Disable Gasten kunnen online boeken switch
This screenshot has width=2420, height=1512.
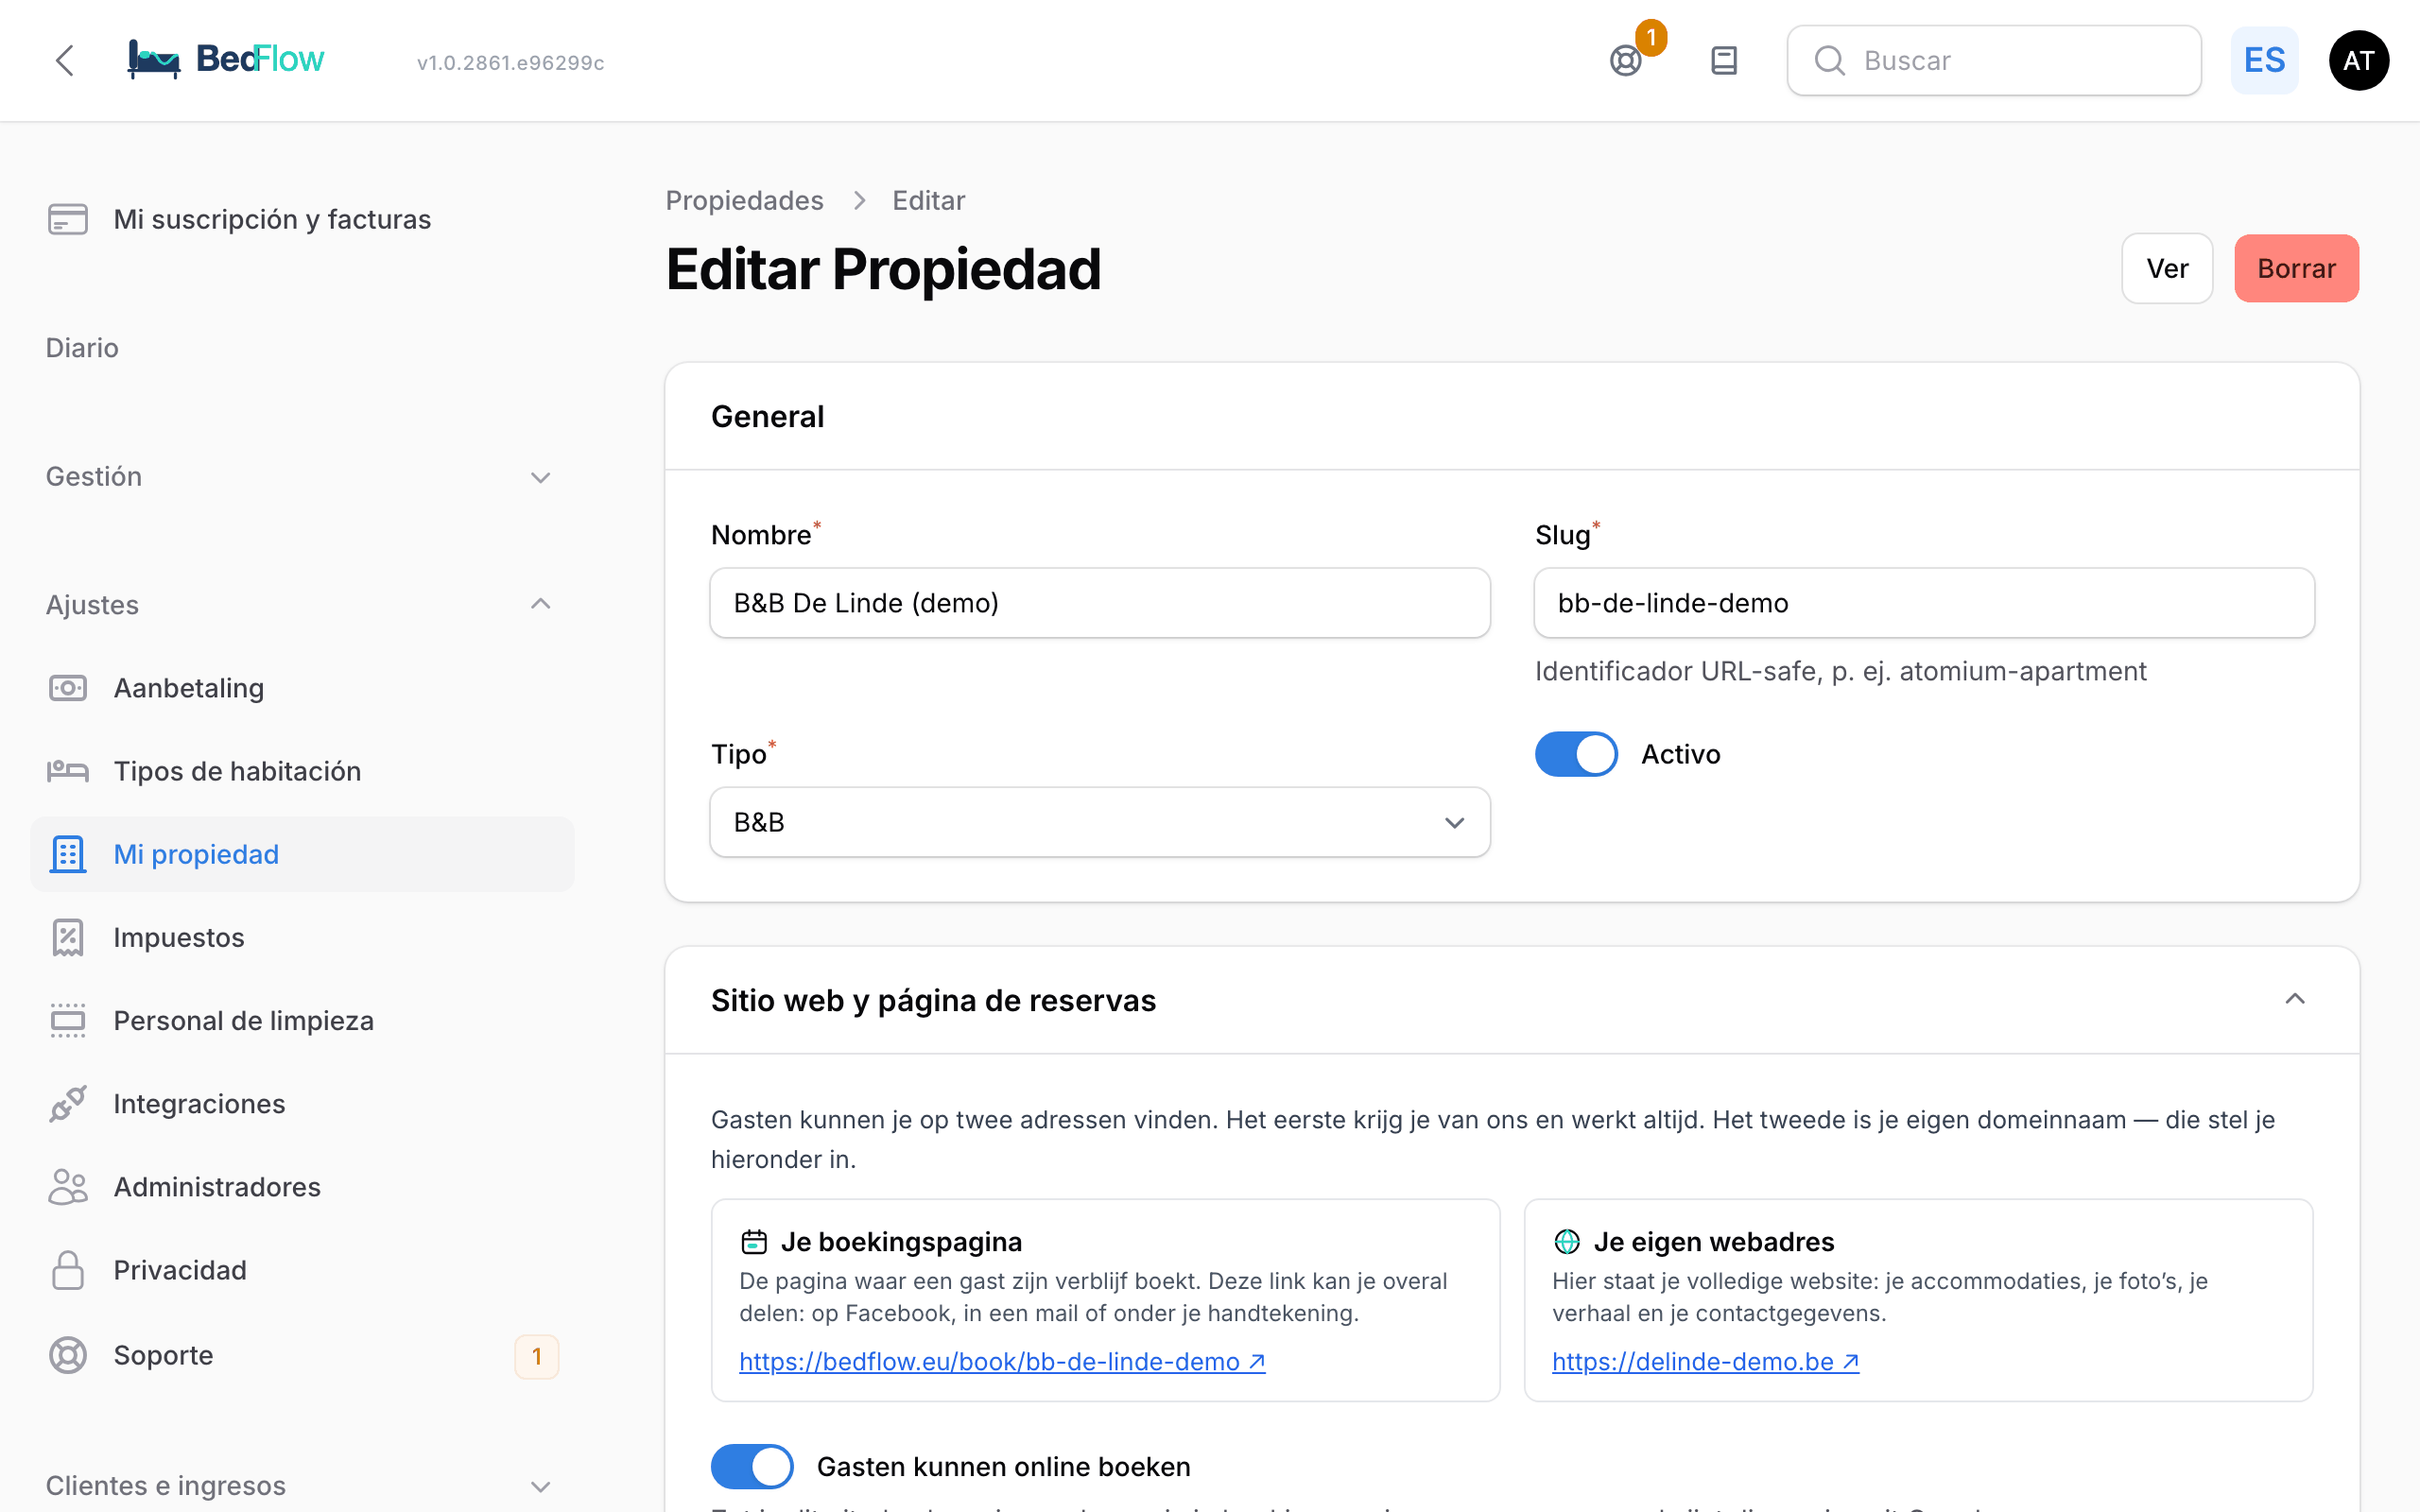tap(752, 1466)
